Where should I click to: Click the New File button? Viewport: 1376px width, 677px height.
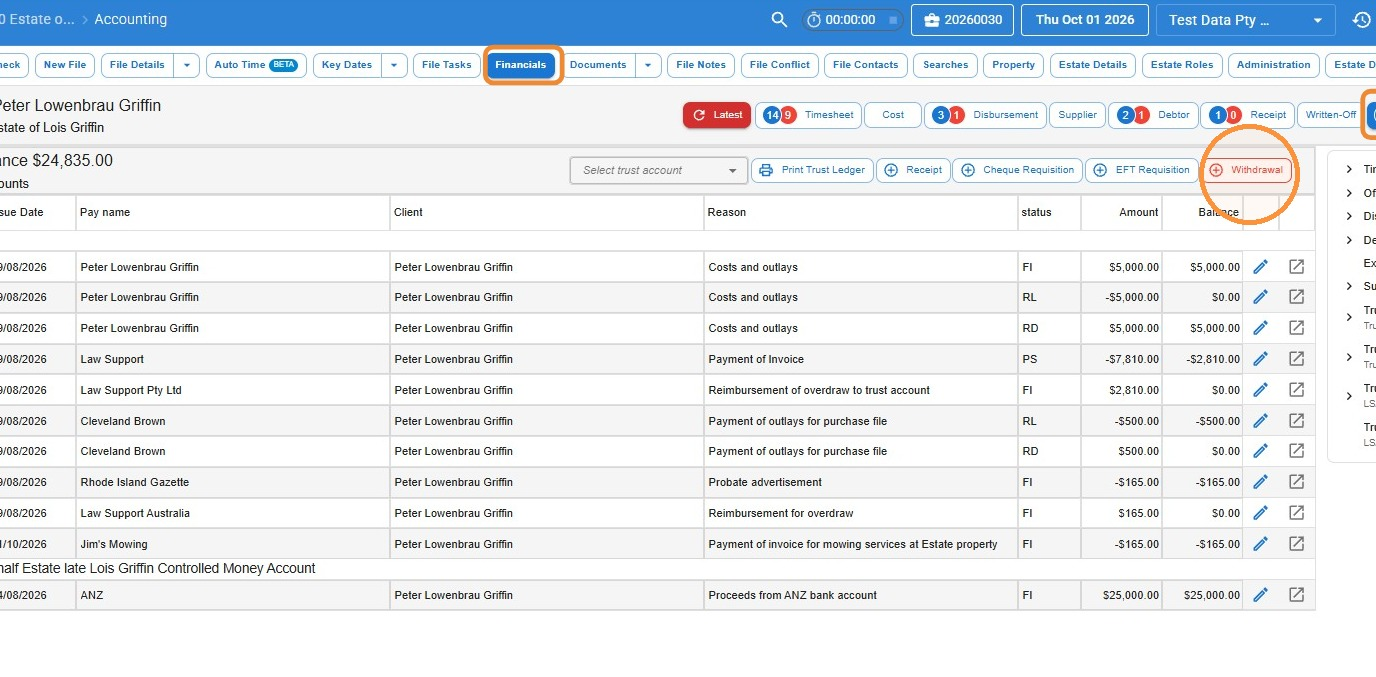point(66,65)
